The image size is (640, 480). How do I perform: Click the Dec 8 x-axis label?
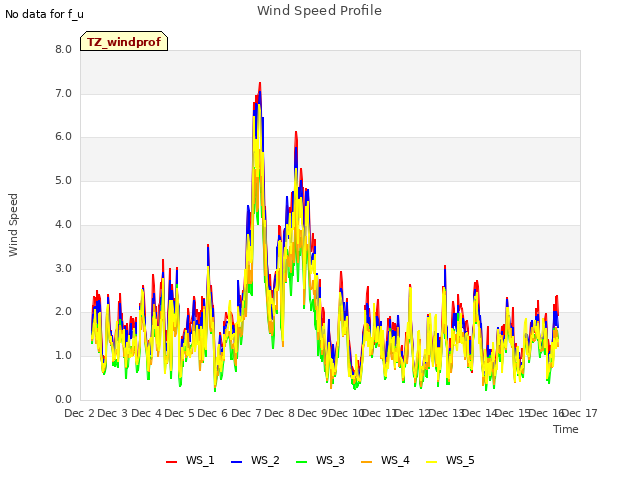click(x=280, y=413)
